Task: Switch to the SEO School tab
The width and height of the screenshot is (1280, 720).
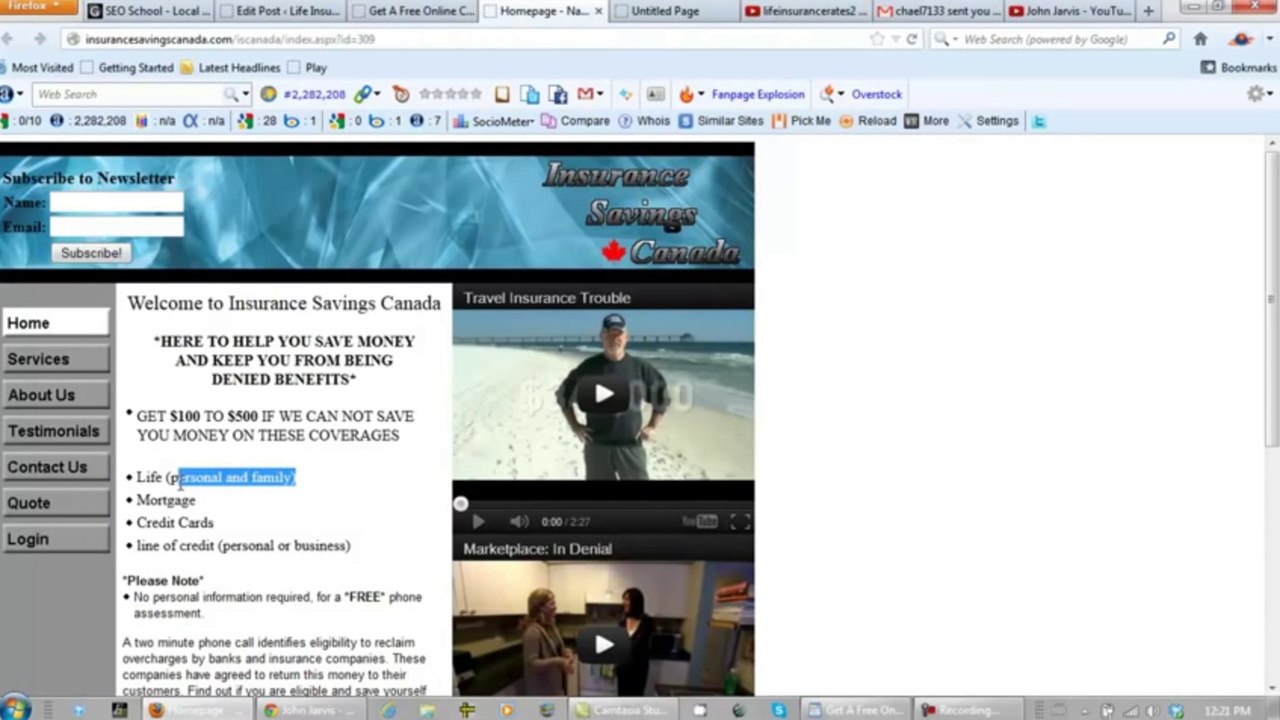Action: [x=147, y=11]
